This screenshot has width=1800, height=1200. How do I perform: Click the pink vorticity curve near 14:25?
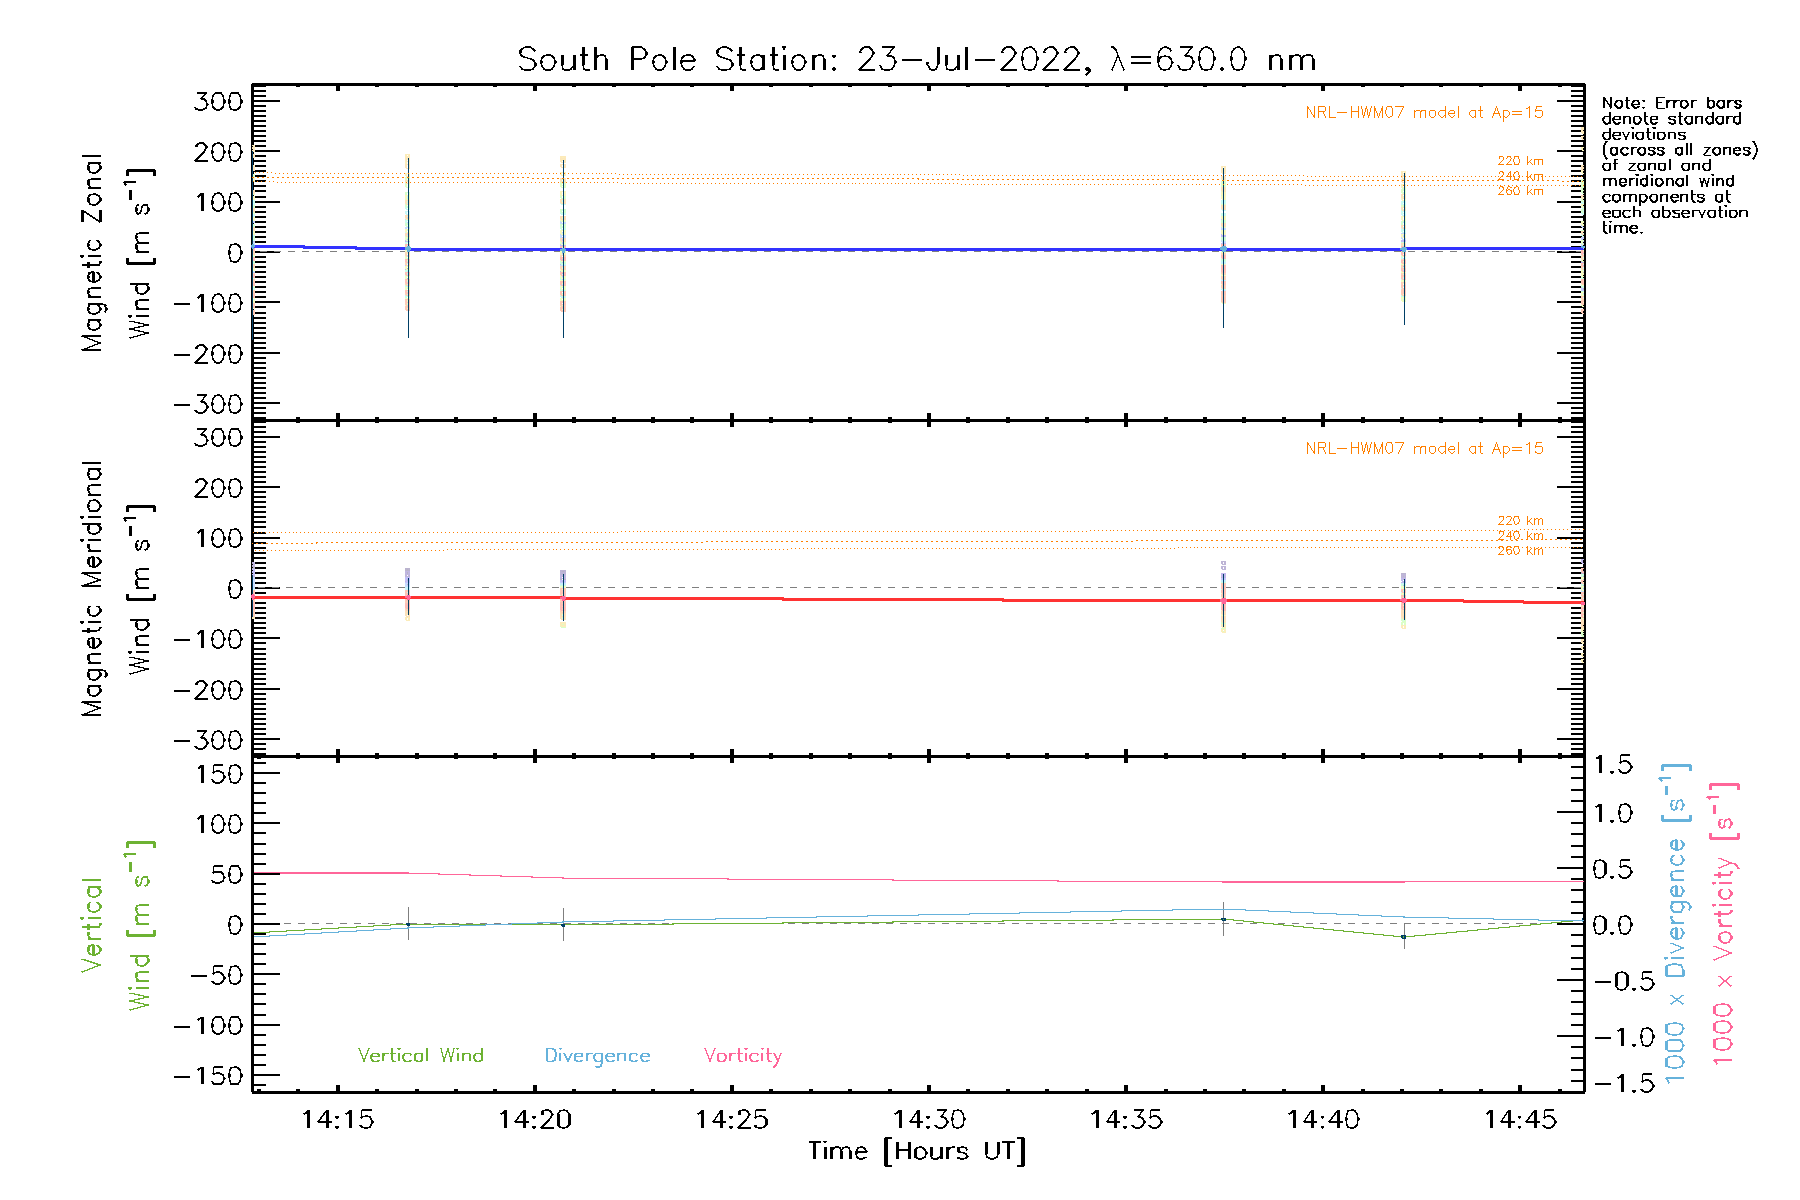click(x=732, y=879)
